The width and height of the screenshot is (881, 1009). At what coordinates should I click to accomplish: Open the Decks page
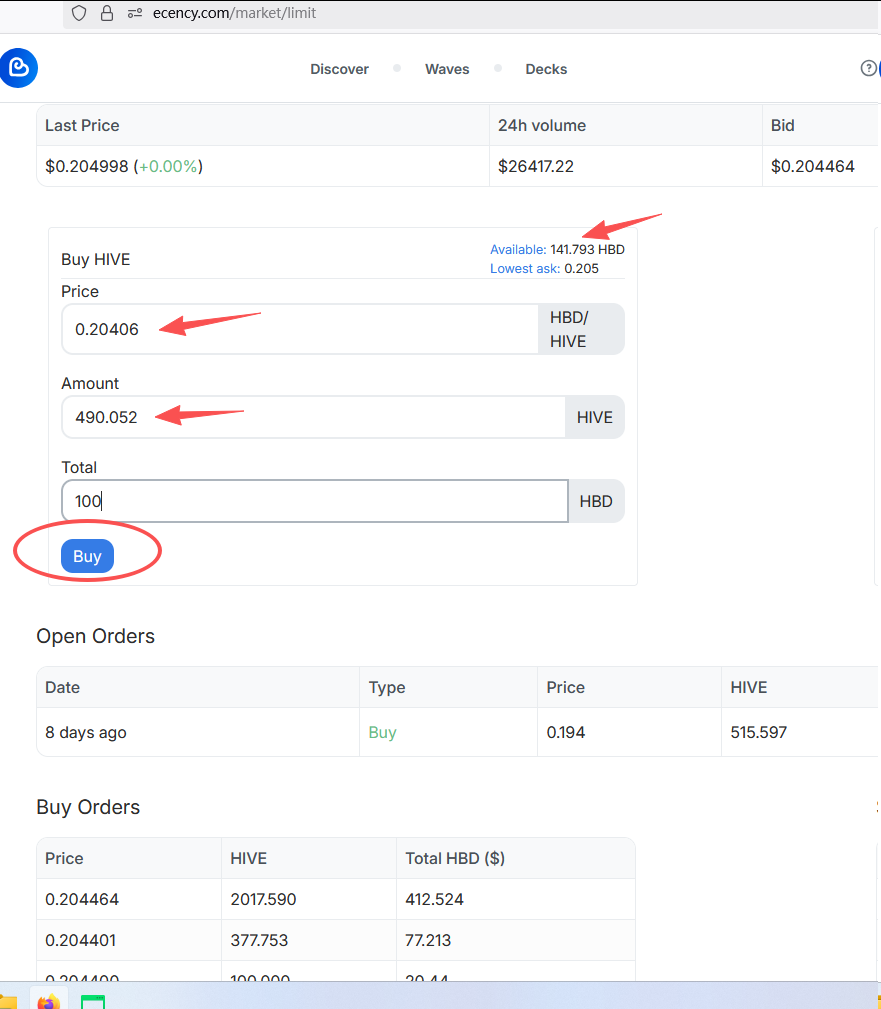coord(546,69)
